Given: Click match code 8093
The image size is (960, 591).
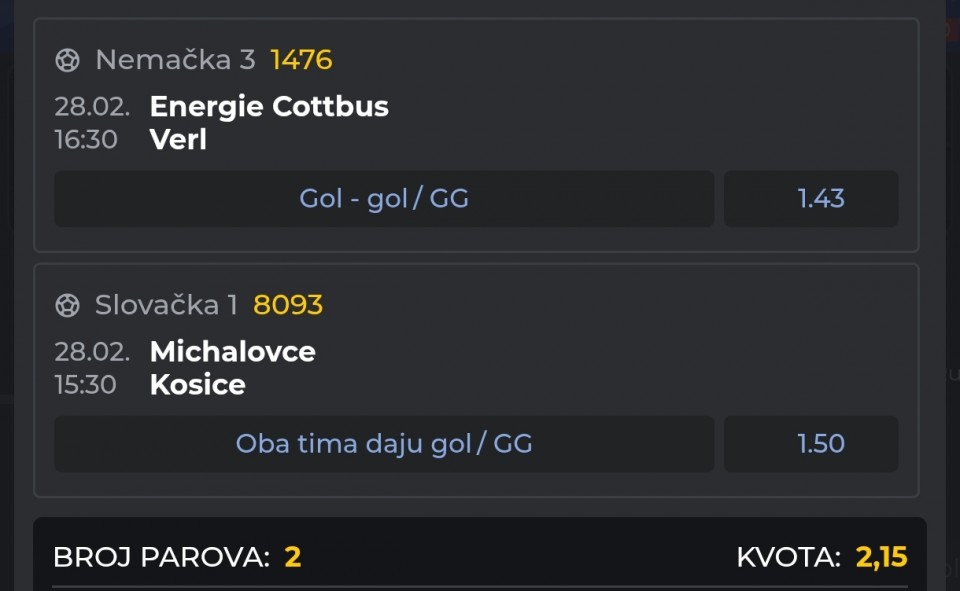Looking at the screenshot, I should (288, 305).
